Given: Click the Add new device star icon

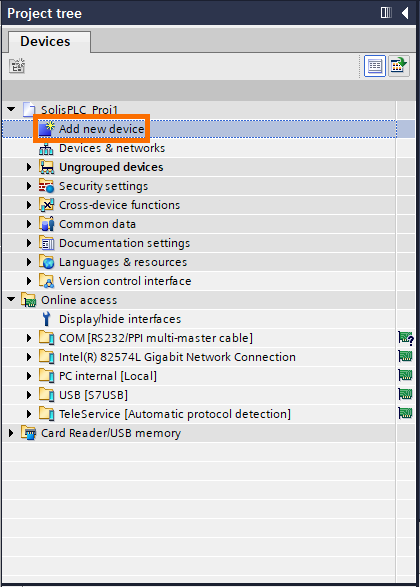Looking at the screenshot, I should coord(47,129).
